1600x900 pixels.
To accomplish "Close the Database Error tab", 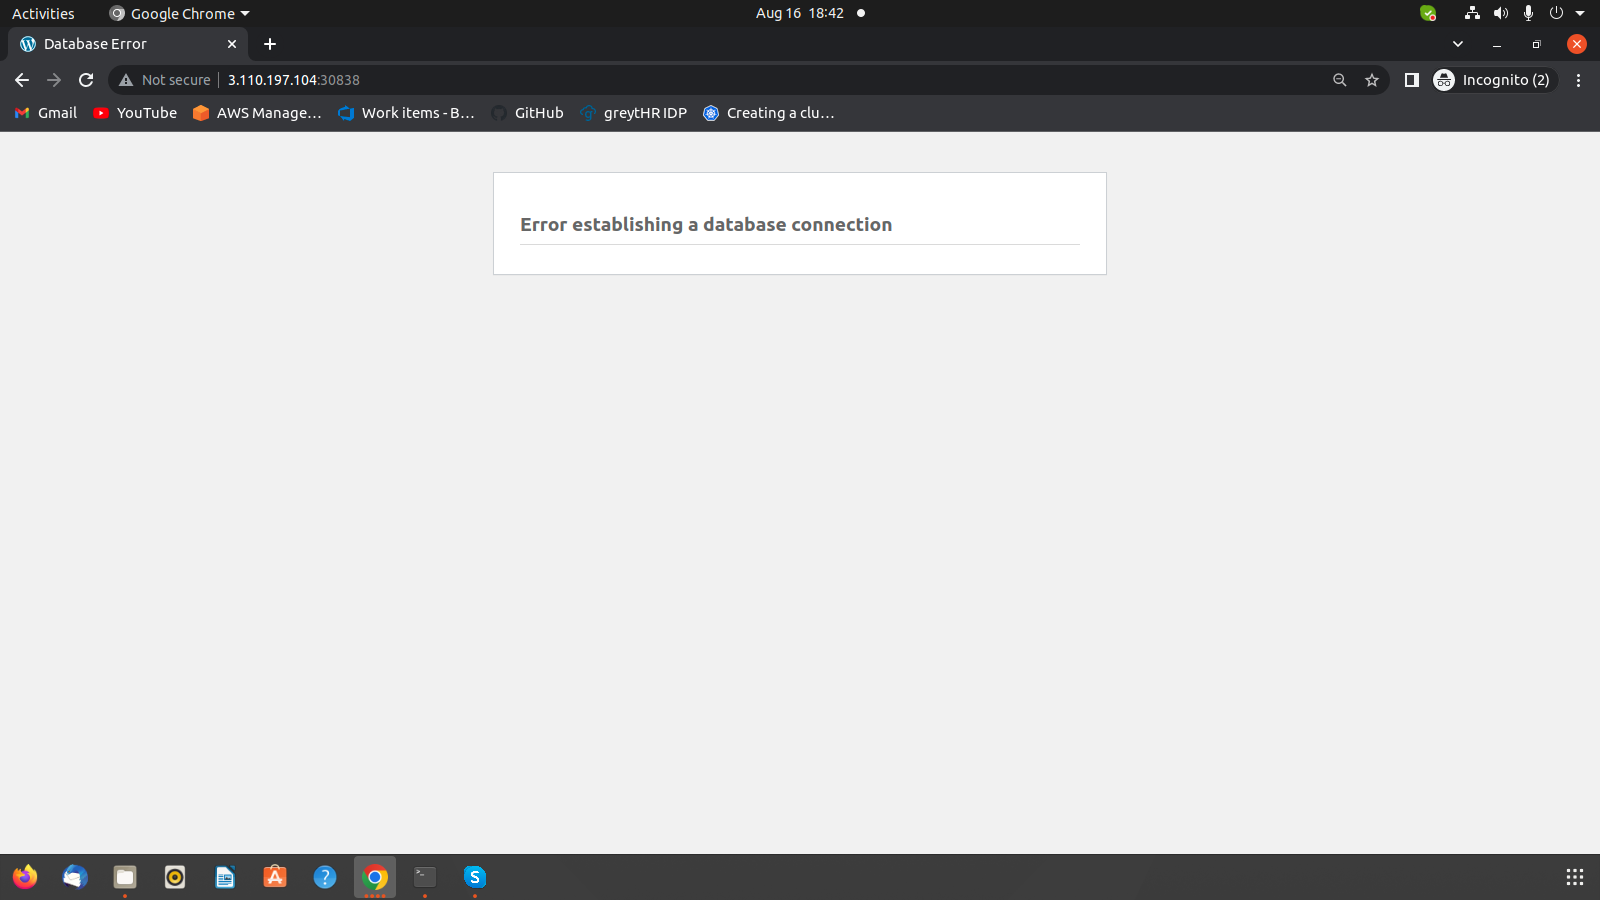I will coord(232,44).
